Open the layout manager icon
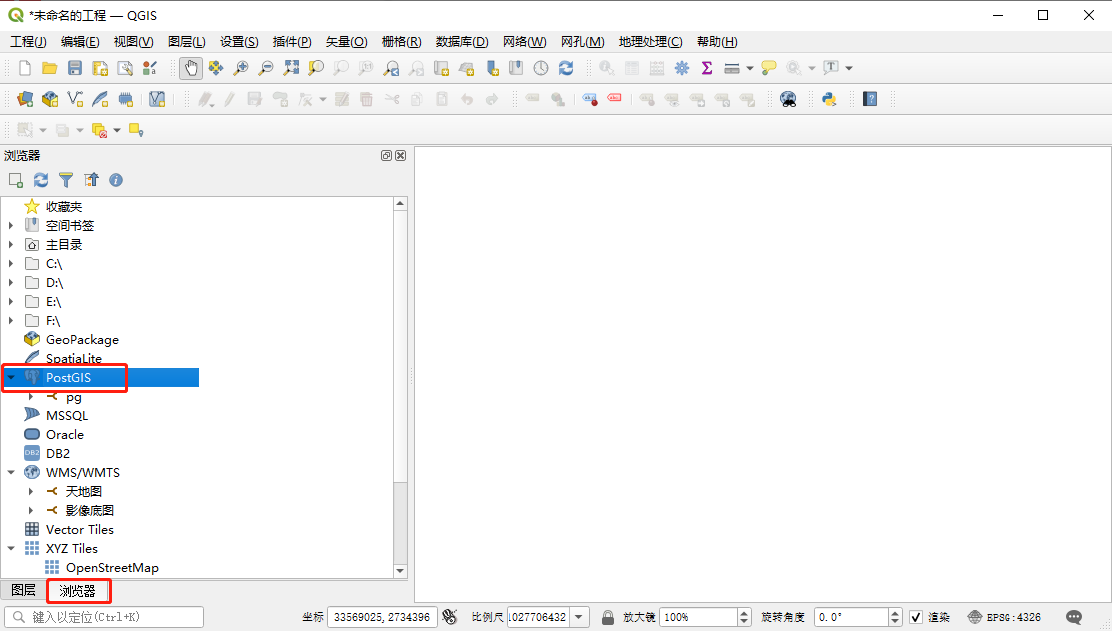The height and width of the screenshot is (631, 1112). coord(125,68)
